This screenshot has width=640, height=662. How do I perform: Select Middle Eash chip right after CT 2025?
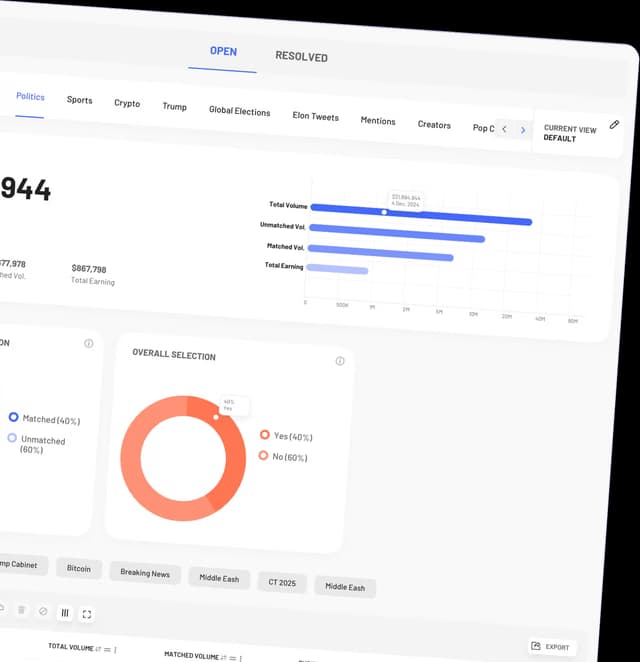[345, 587]
